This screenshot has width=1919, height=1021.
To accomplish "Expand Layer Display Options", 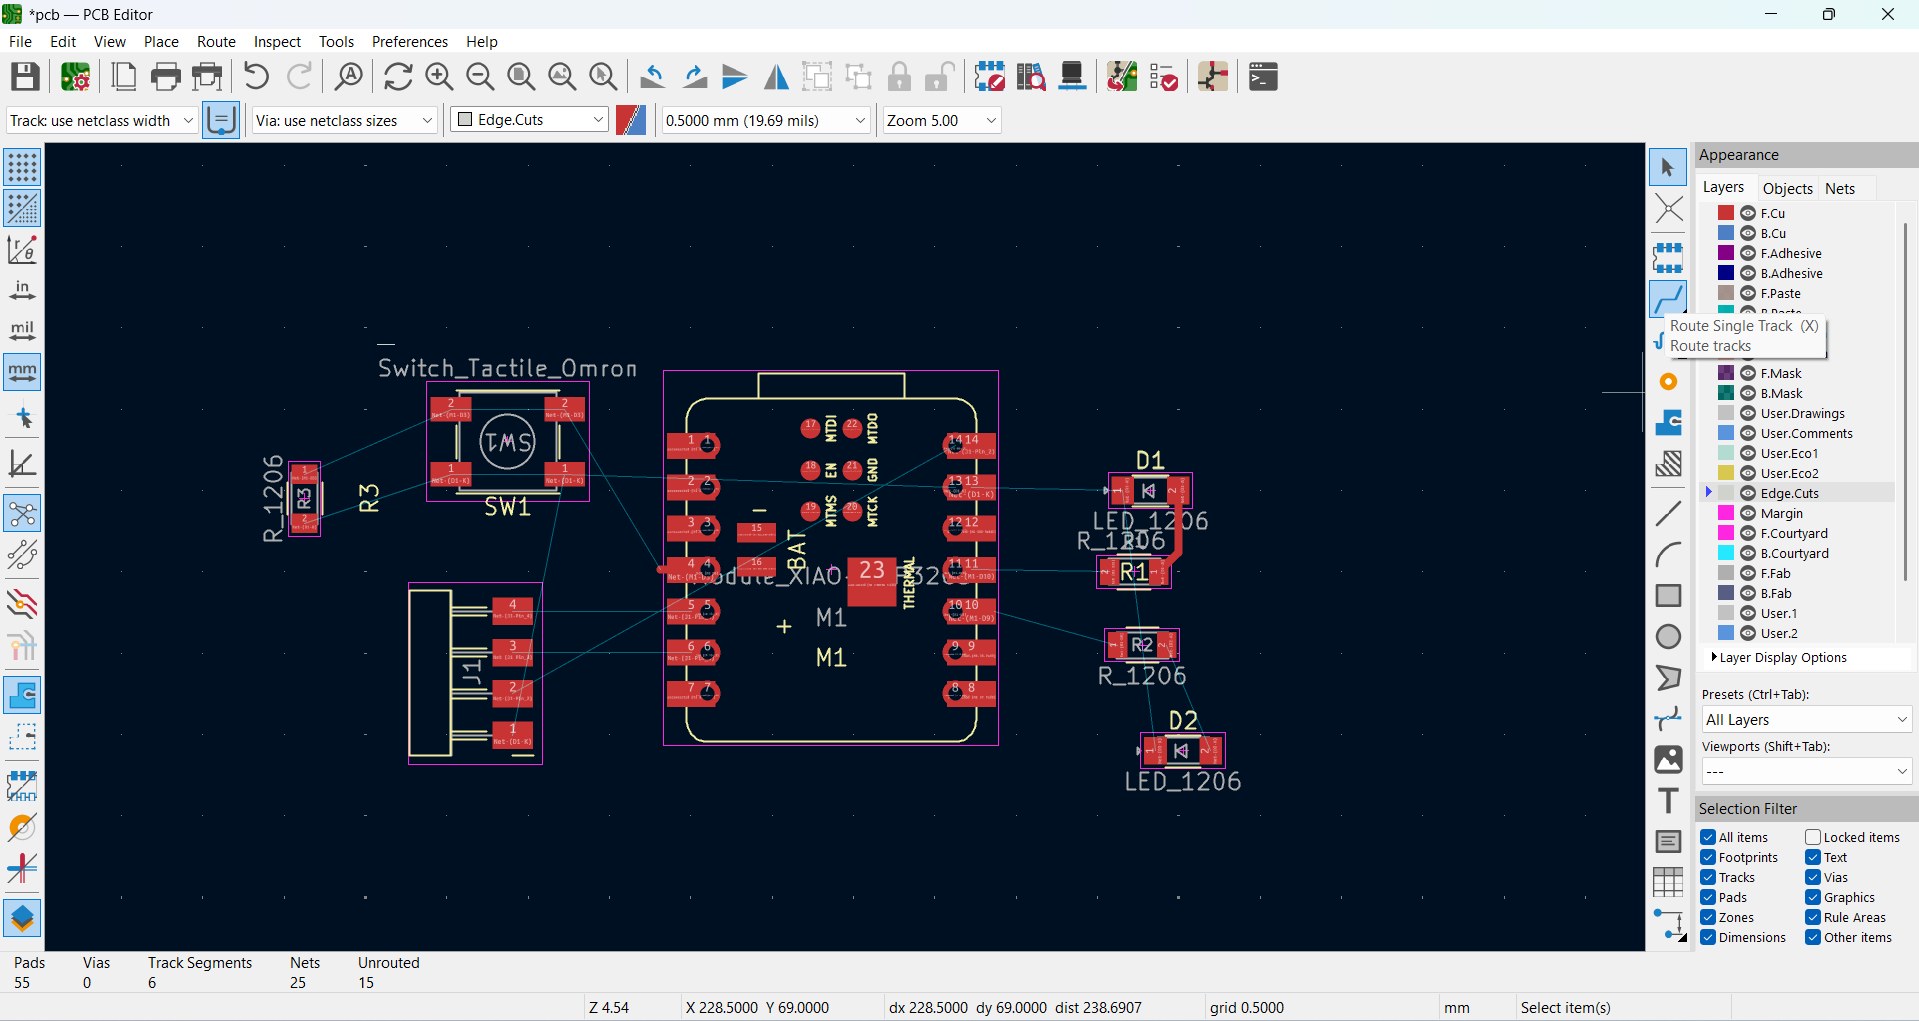I will (1779, 657).
